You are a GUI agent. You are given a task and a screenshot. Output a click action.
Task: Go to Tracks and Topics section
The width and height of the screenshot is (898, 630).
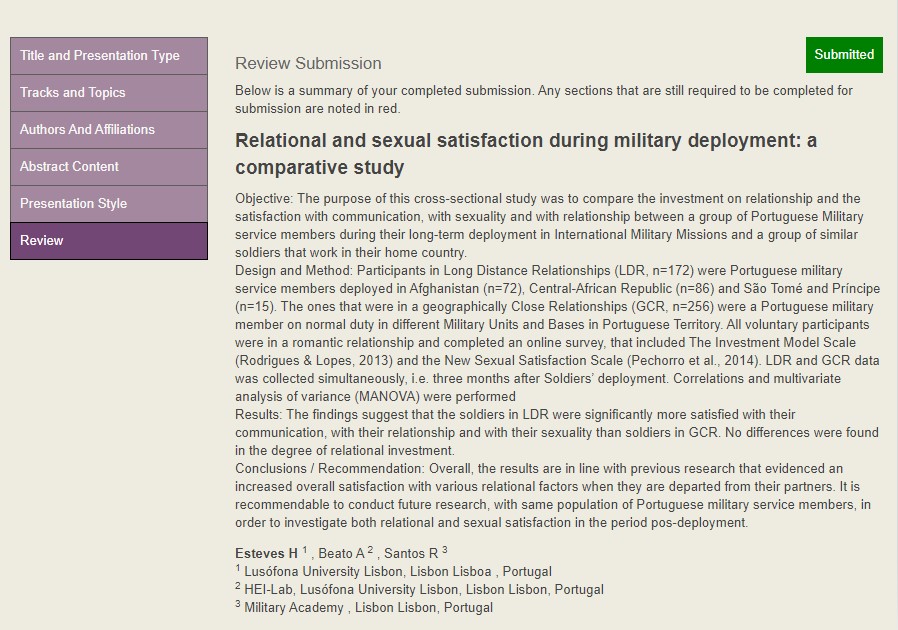pyautogui.click(x=109, y=93)
